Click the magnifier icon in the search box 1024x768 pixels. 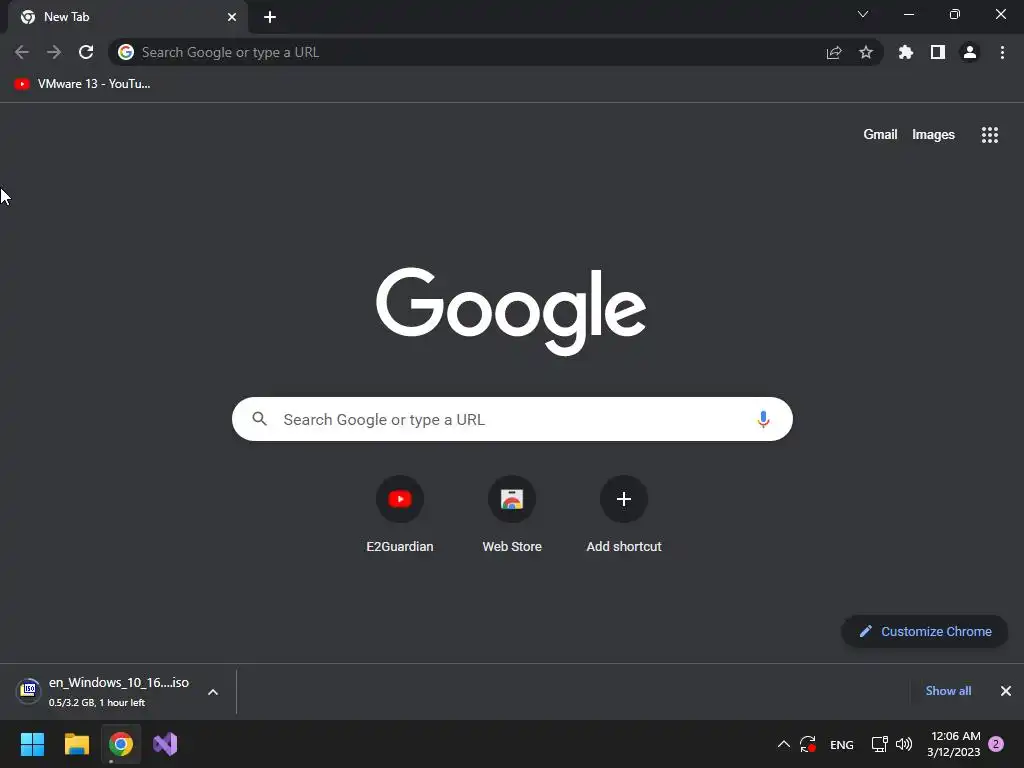pyautogui.click(x=259, y=419)
